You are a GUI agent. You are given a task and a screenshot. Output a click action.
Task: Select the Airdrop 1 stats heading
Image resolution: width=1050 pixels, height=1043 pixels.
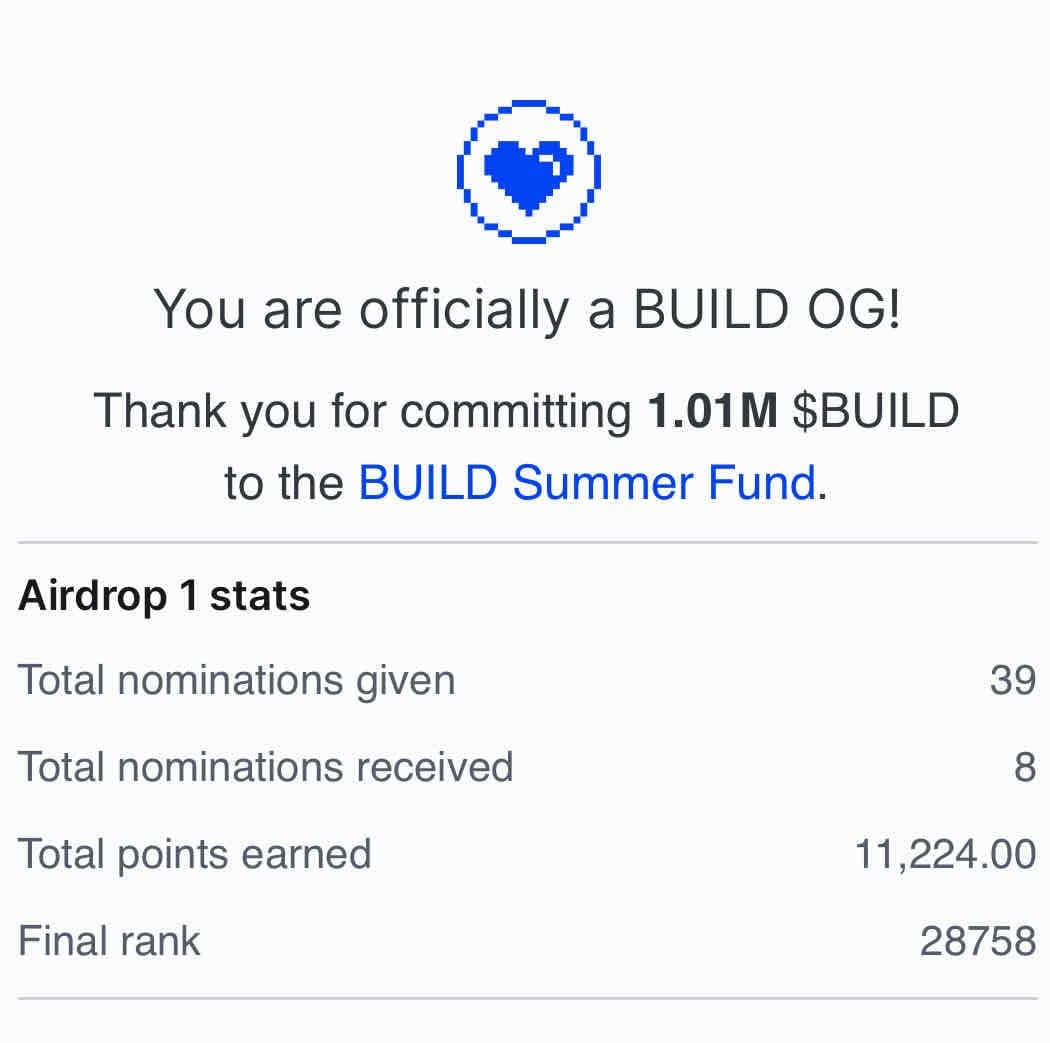pyautogui.click(x=164, y=596)
